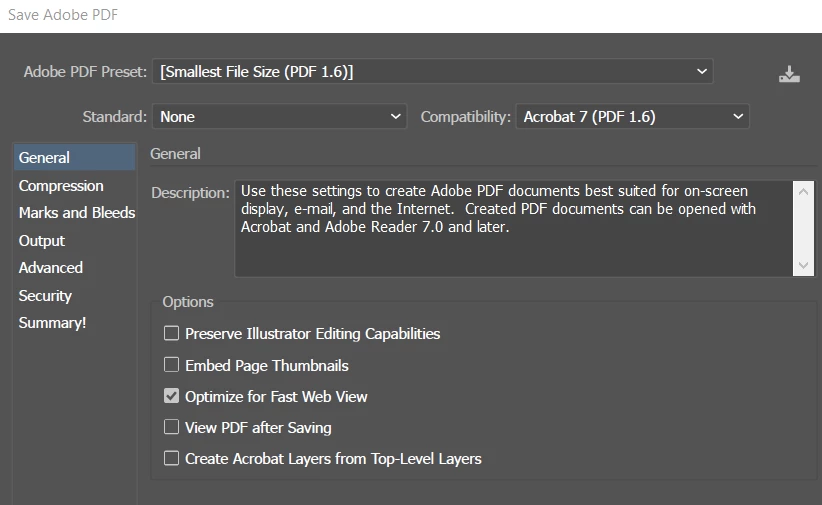Uncheck Optimize for Fast Web View
Screen dimensions: 822x505
click(x=171, y=396)
